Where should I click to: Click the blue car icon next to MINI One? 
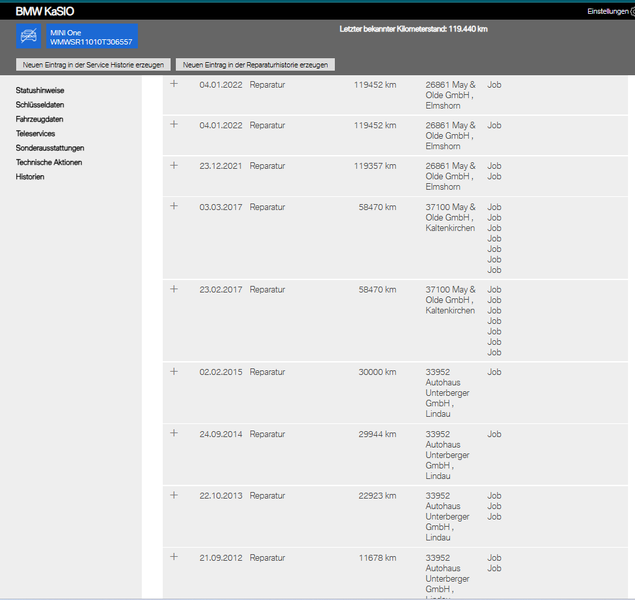pos(28,36)
